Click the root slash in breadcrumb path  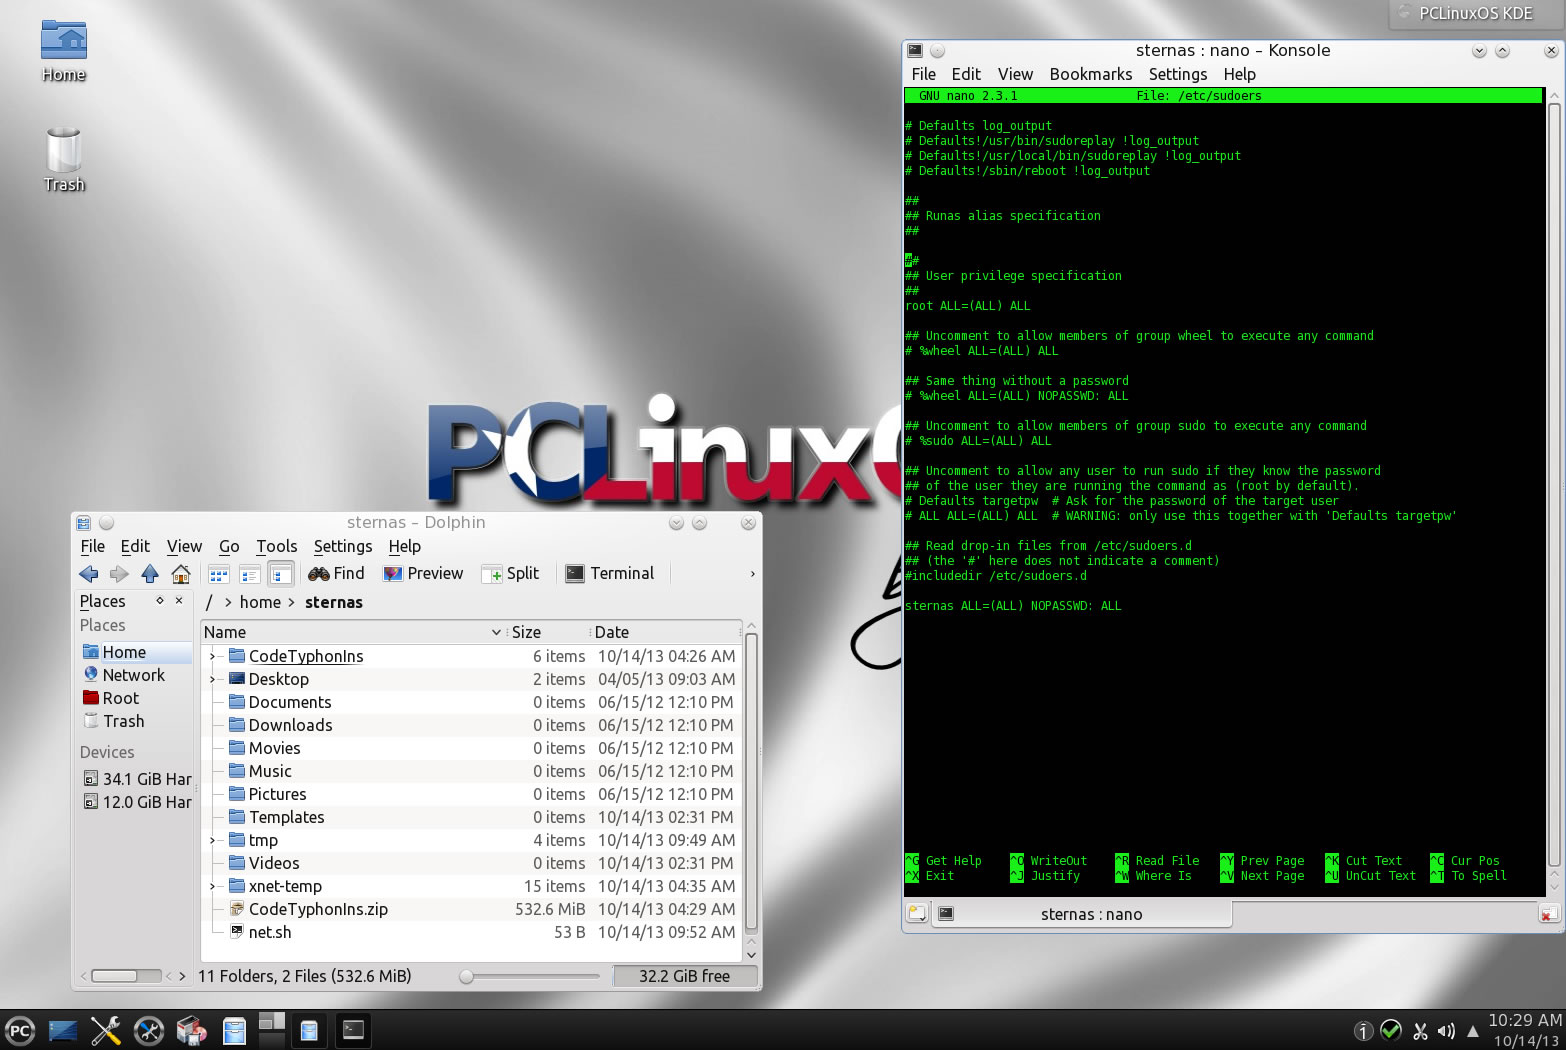pos(209,602)
